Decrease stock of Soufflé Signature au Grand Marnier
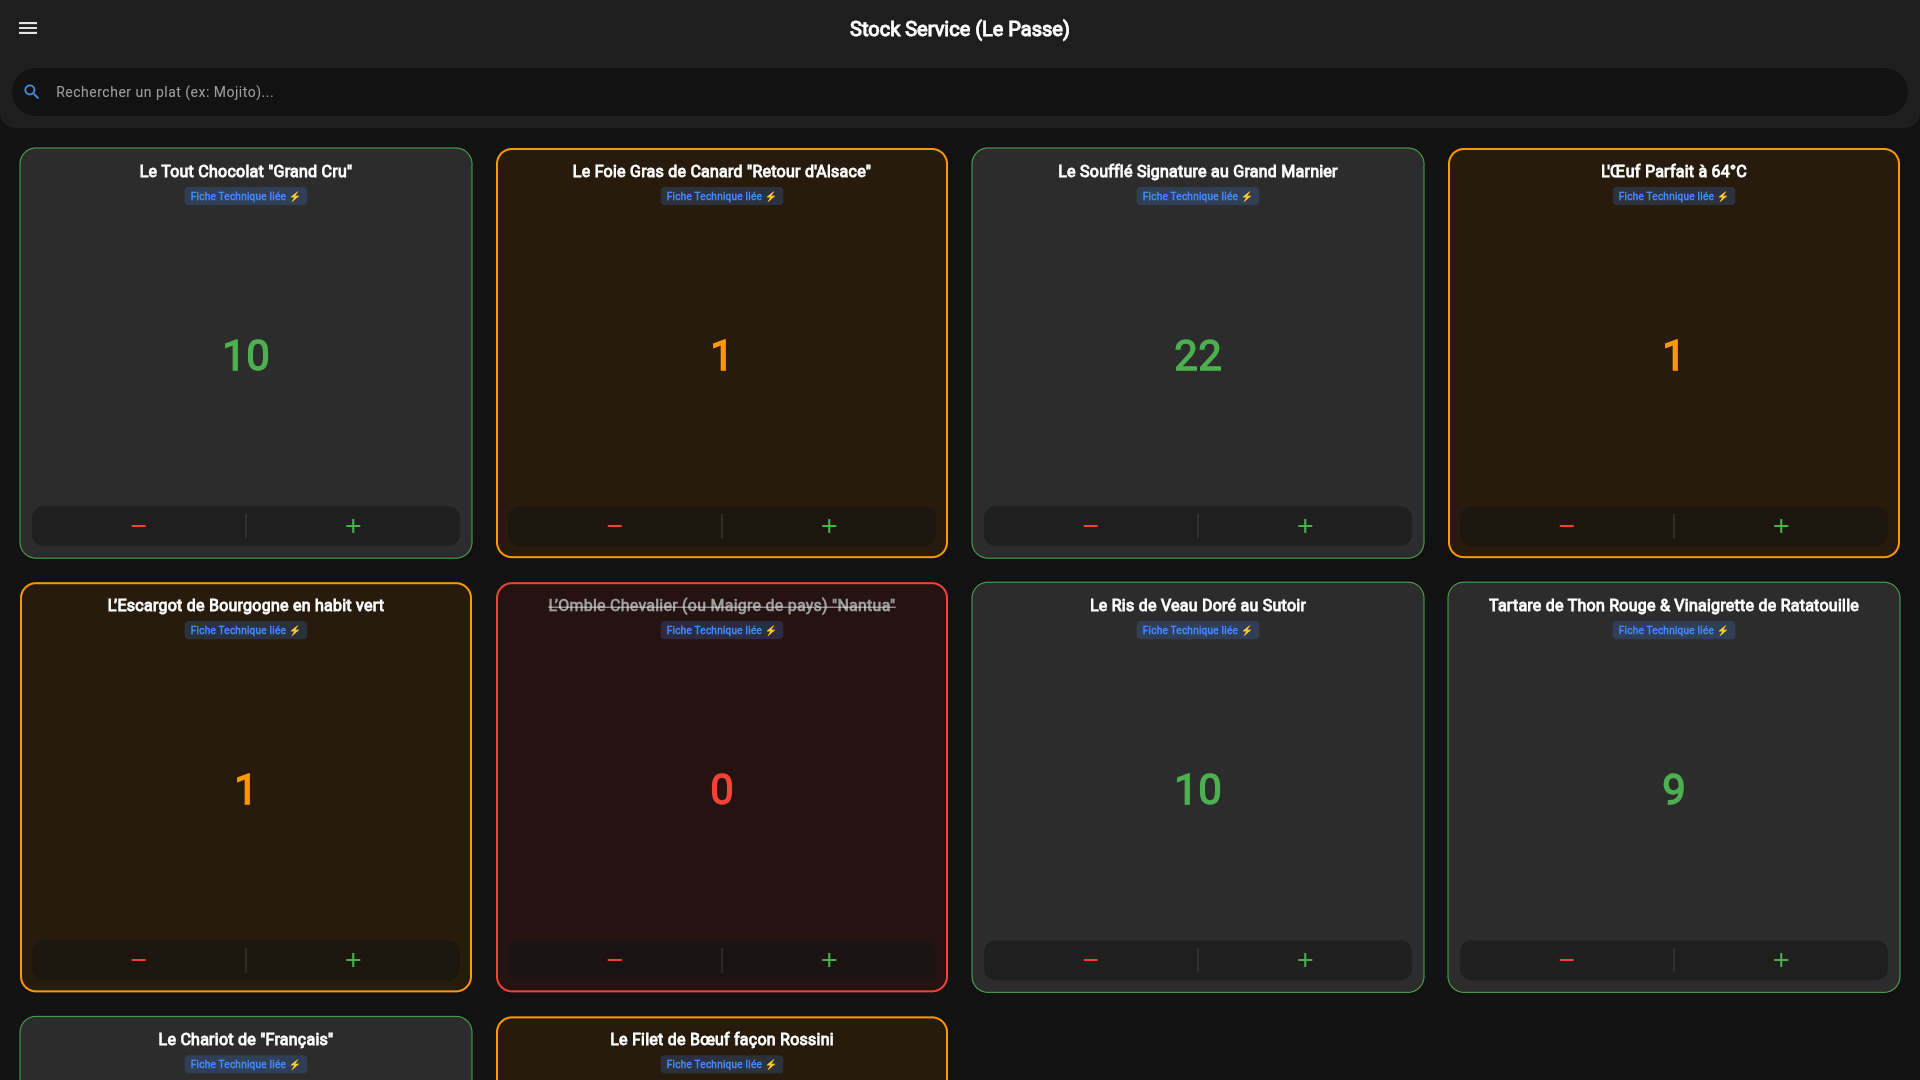Viewport: 1920px width, 1080px height. pyautogui.click(x=1091, y=526)
